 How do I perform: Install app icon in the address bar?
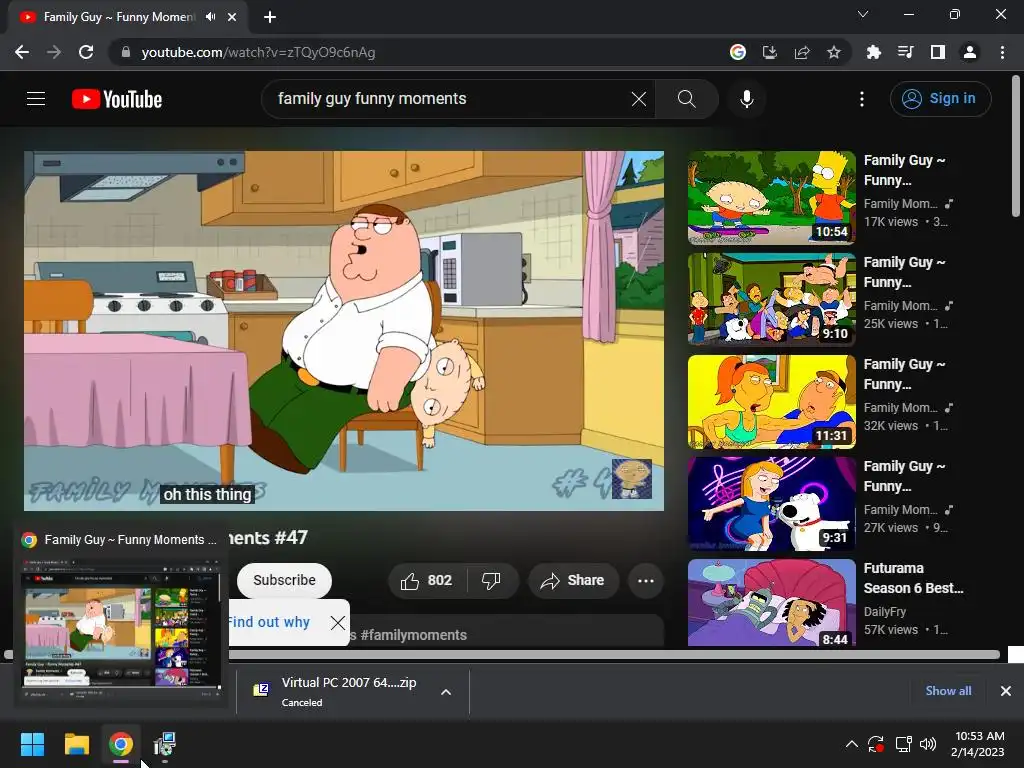[x=770, y=52]
